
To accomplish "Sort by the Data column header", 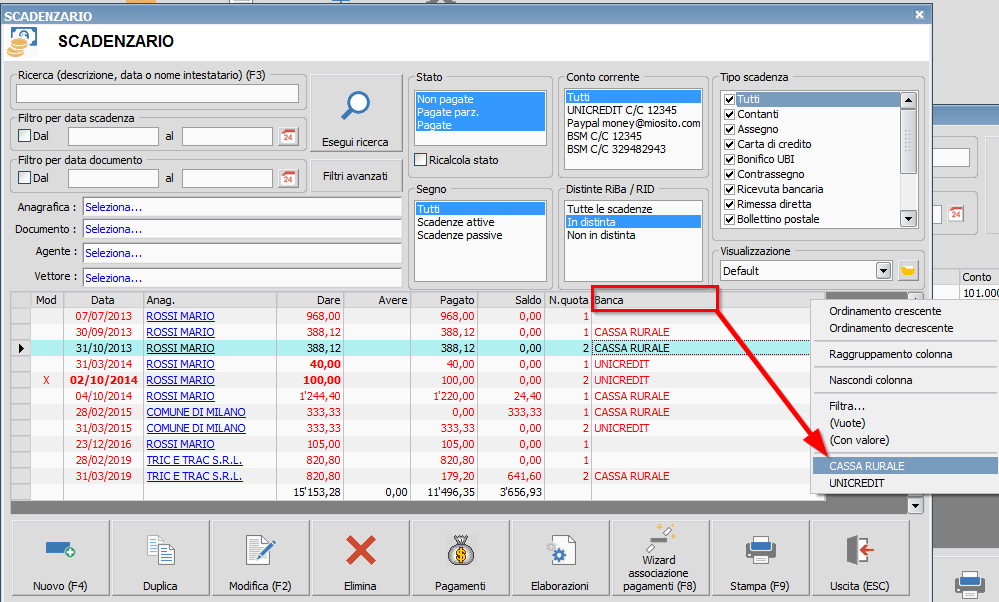I will (x=103, y=300).
